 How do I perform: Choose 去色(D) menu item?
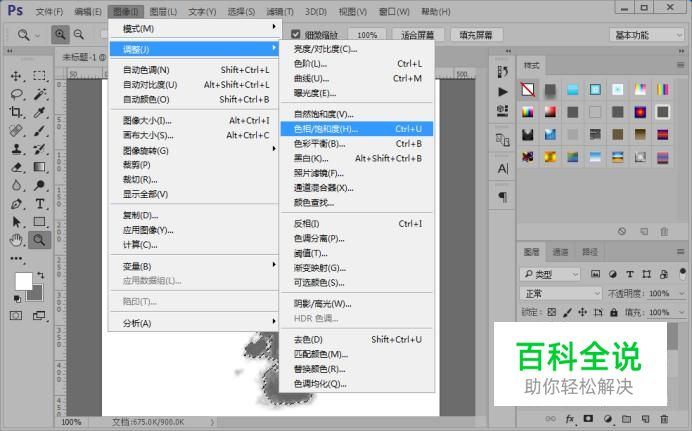click(x=357, y=339)
